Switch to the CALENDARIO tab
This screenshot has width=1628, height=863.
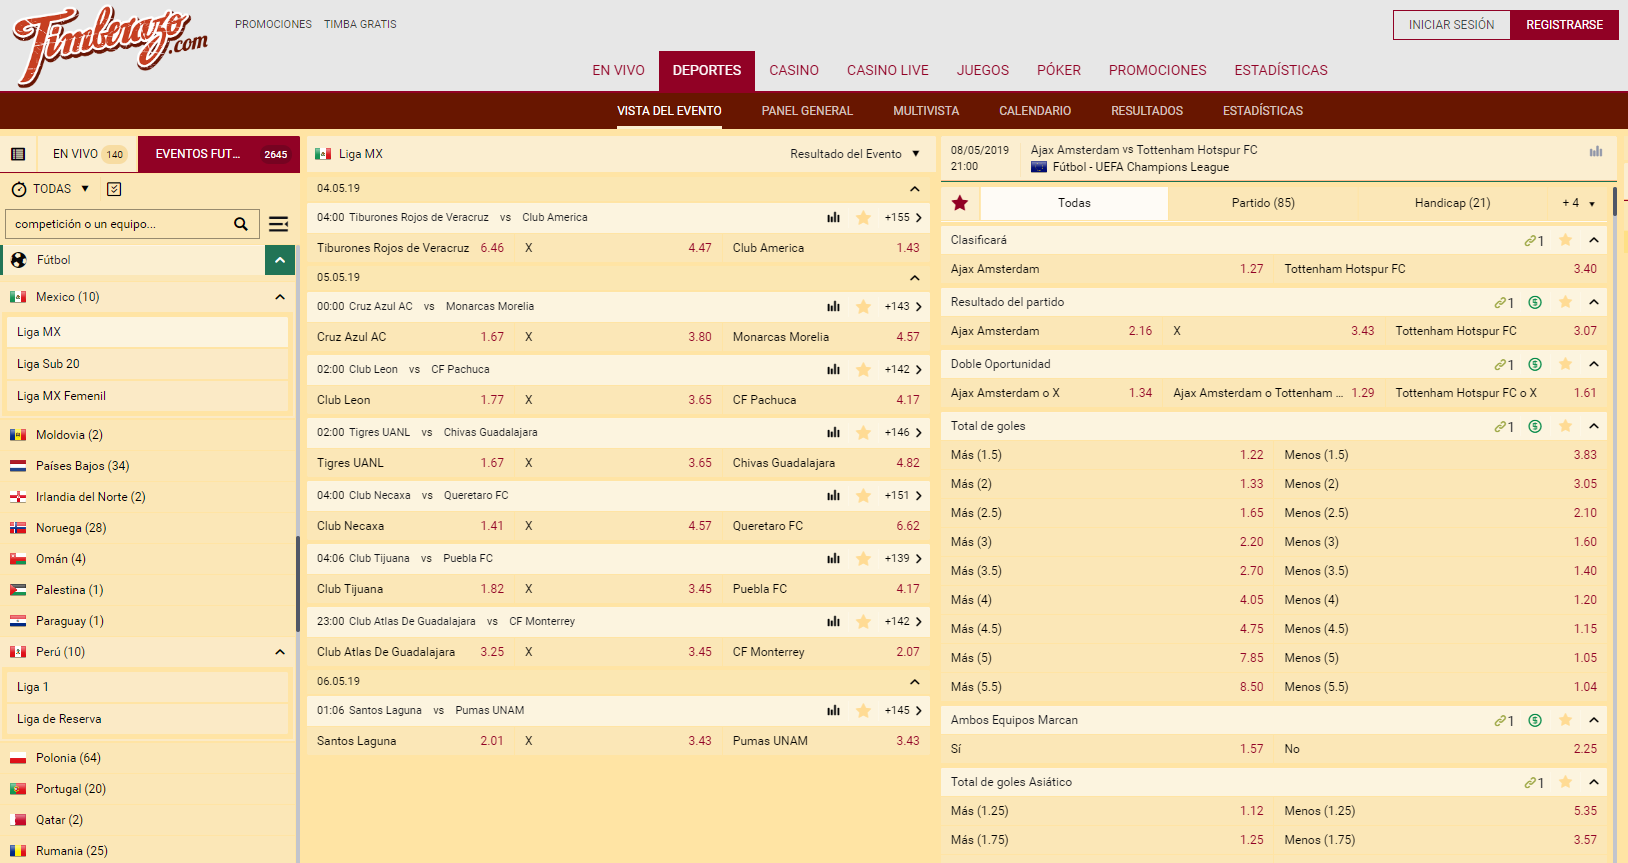[x=1035, y=111]
